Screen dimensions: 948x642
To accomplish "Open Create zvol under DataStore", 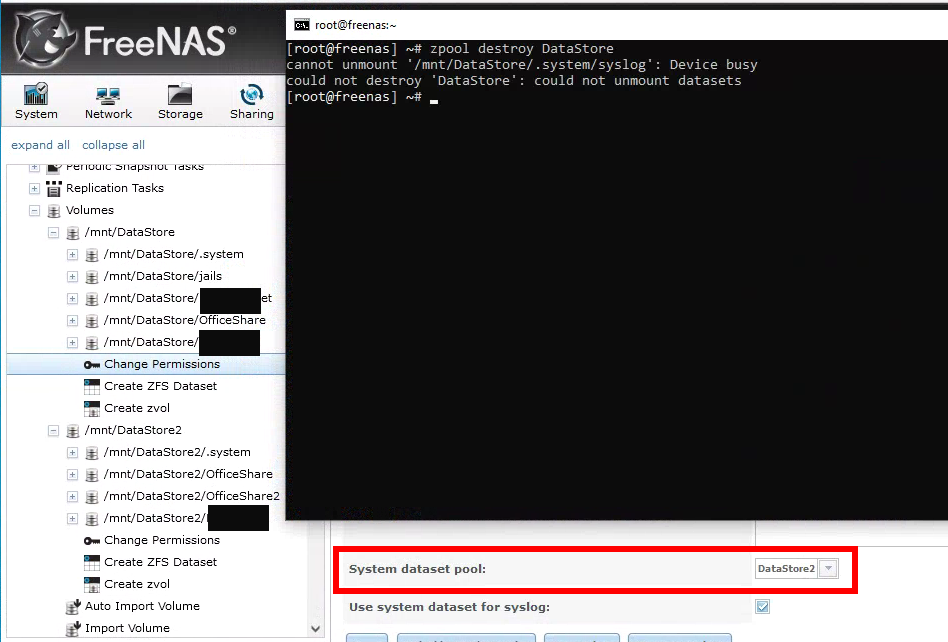I will (x=137, y=408).
